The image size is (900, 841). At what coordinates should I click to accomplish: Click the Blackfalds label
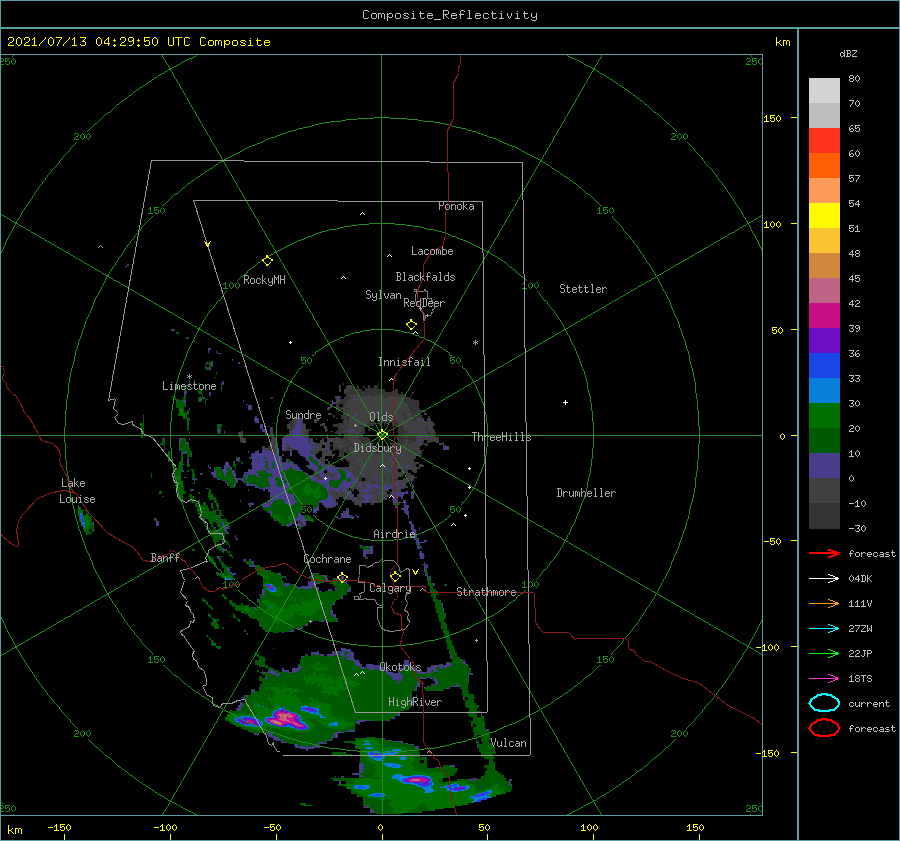pos(425,277)
